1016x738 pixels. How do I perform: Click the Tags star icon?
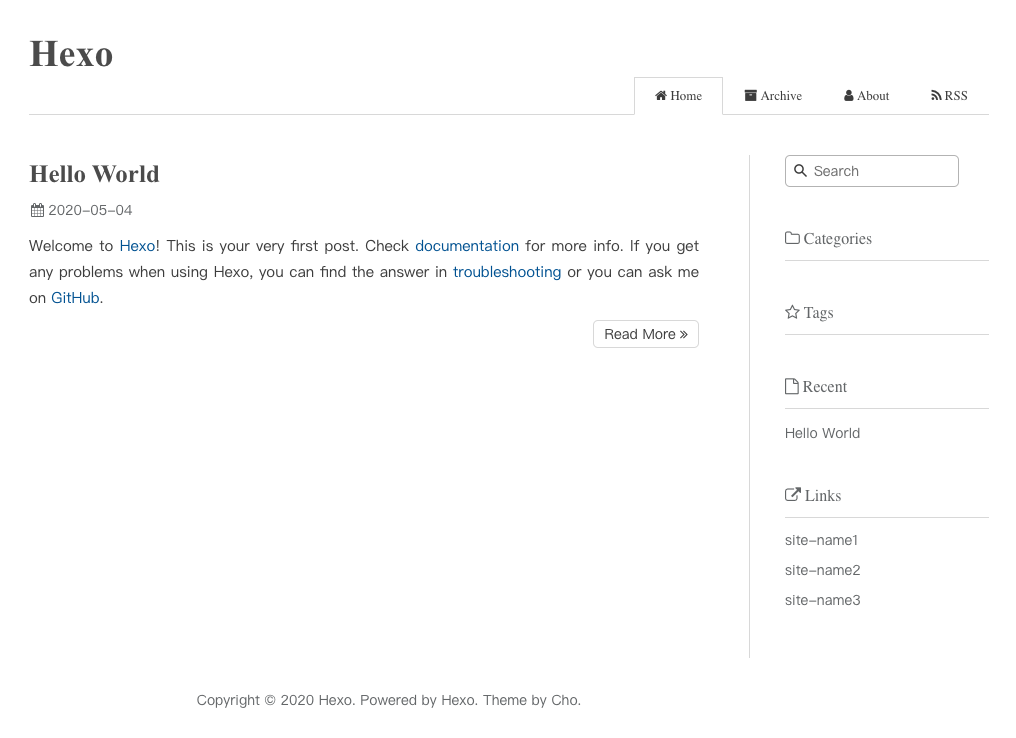click(792, 312)
